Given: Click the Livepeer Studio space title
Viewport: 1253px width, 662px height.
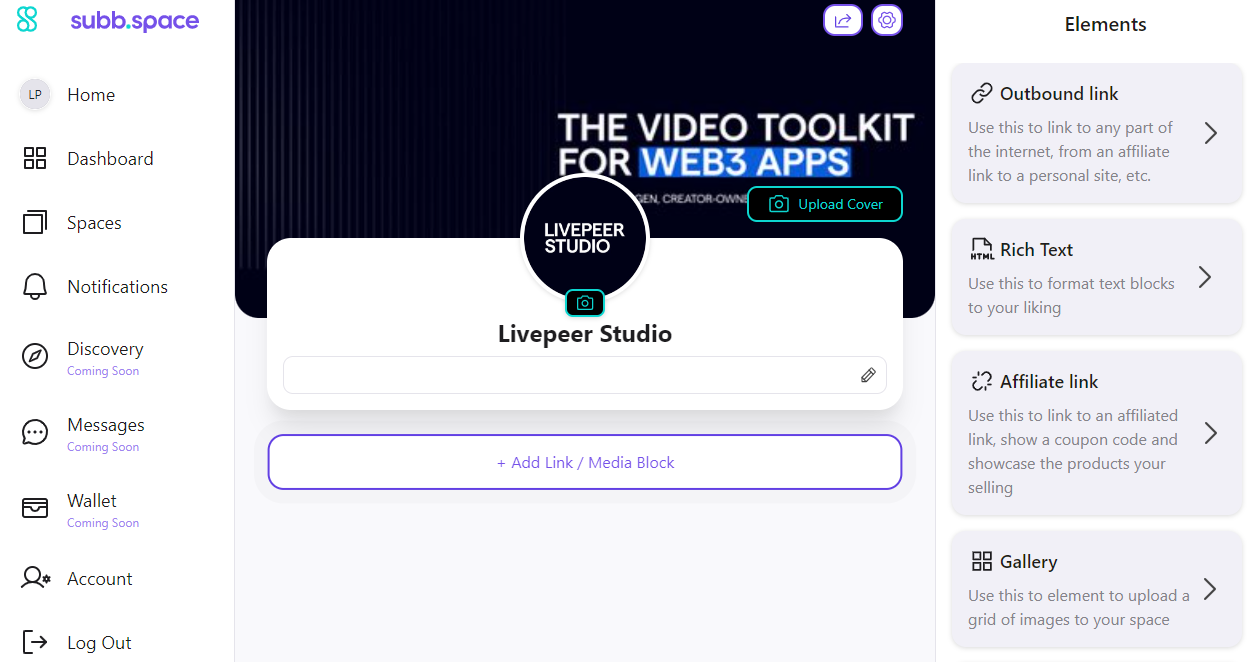Looking at the screenshot, I should click(585, 334).
